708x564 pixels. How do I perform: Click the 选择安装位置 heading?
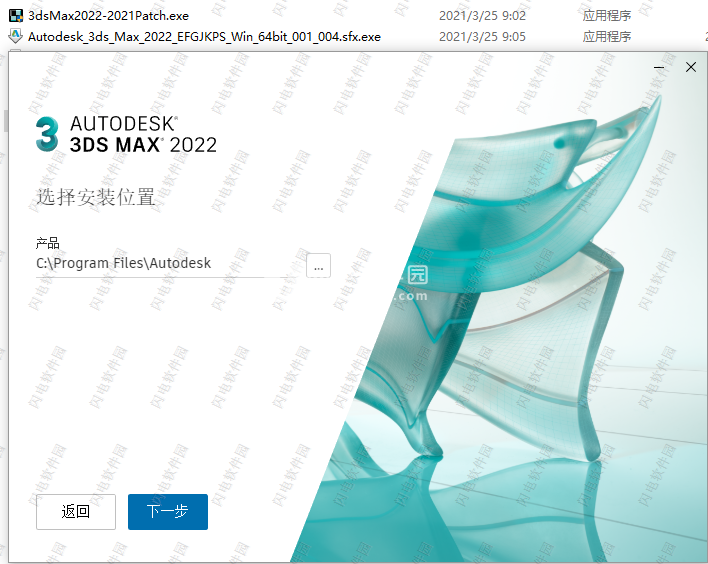coord(96,197)
